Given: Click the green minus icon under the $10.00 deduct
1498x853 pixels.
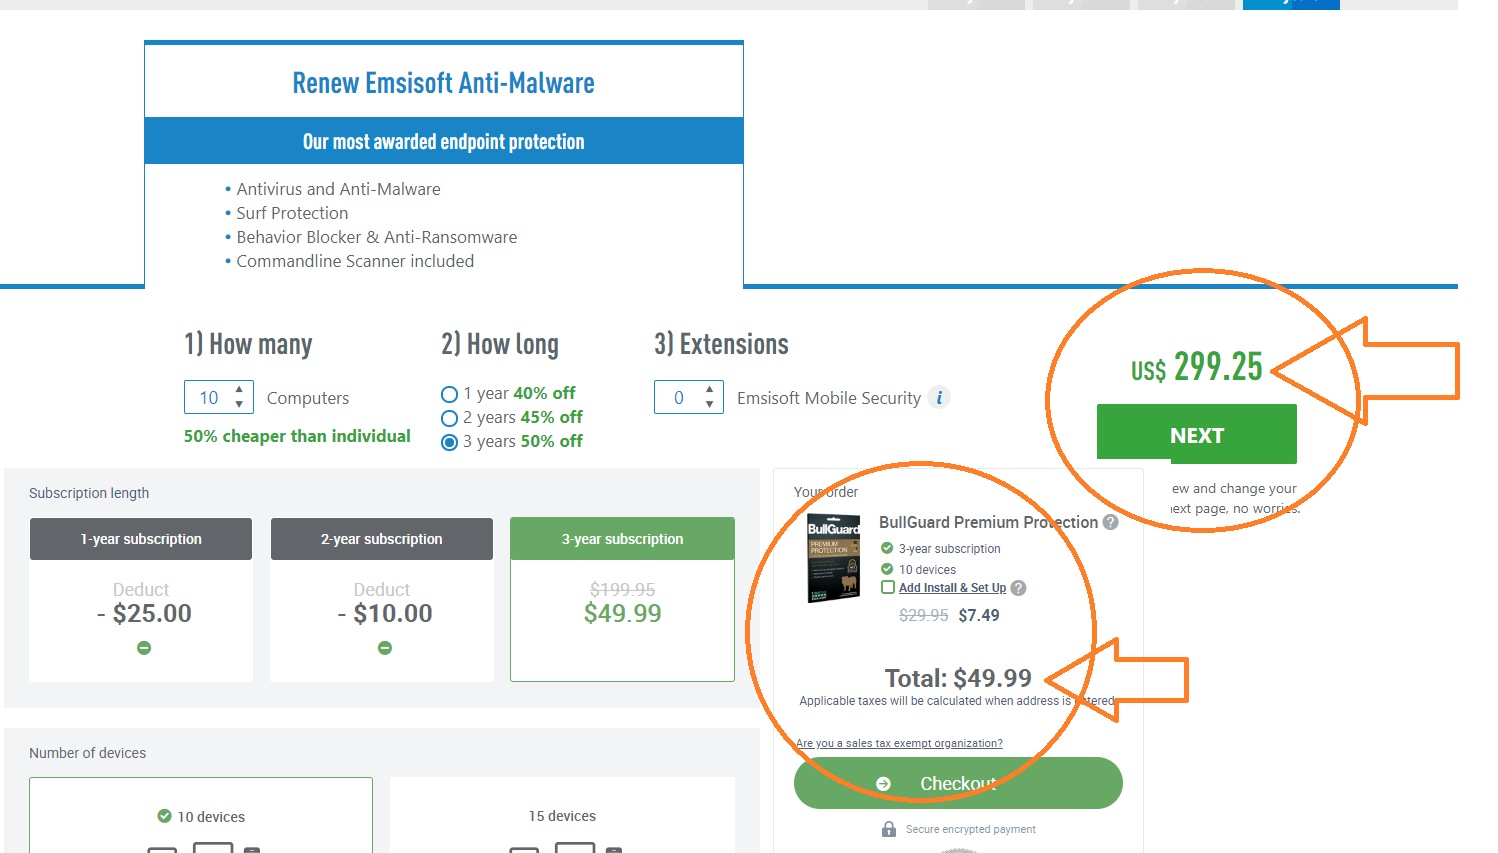Looking at the screenshot, I should click(385, 648).
